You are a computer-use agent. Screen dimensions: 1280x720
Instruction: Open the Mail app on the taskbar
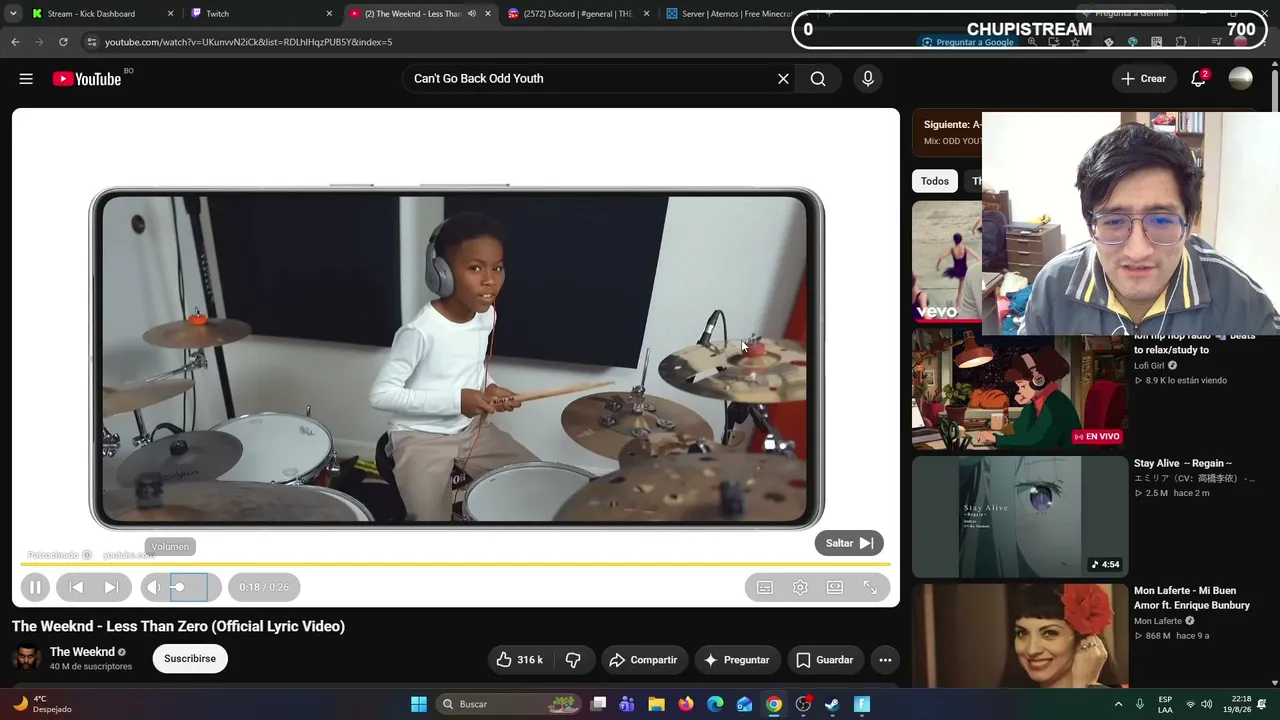coord(744,704)
